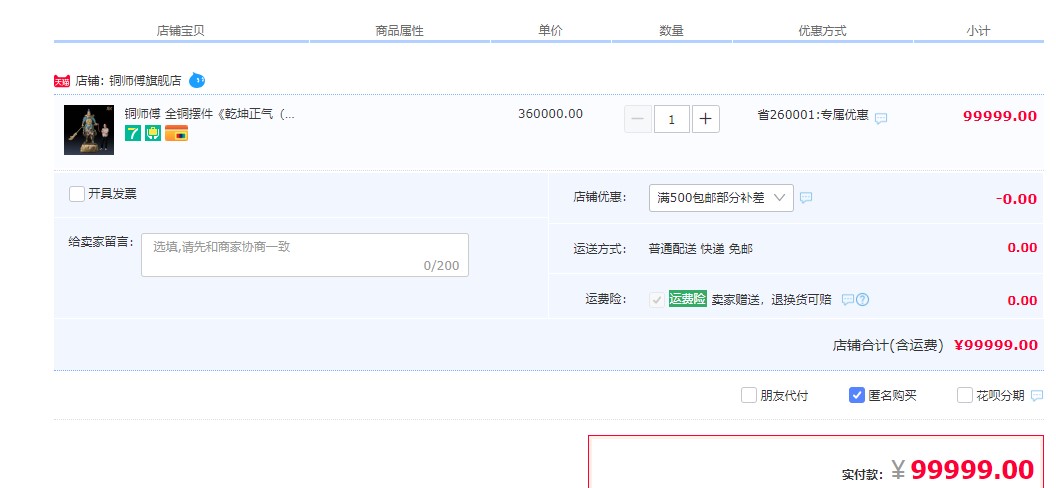Image resolution: width=1056 pixels, height=488 pixels.
Task: Click the 单价 column header
Action: (x=550, y=31)
